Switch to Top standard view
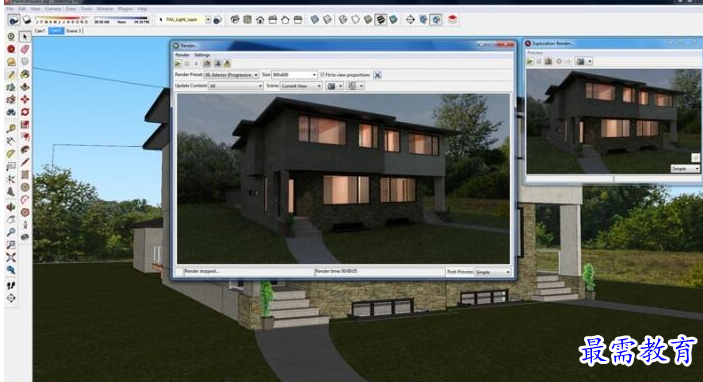This screenshot has height=382, width=703. pyautogui.click(x=247, y=20)
